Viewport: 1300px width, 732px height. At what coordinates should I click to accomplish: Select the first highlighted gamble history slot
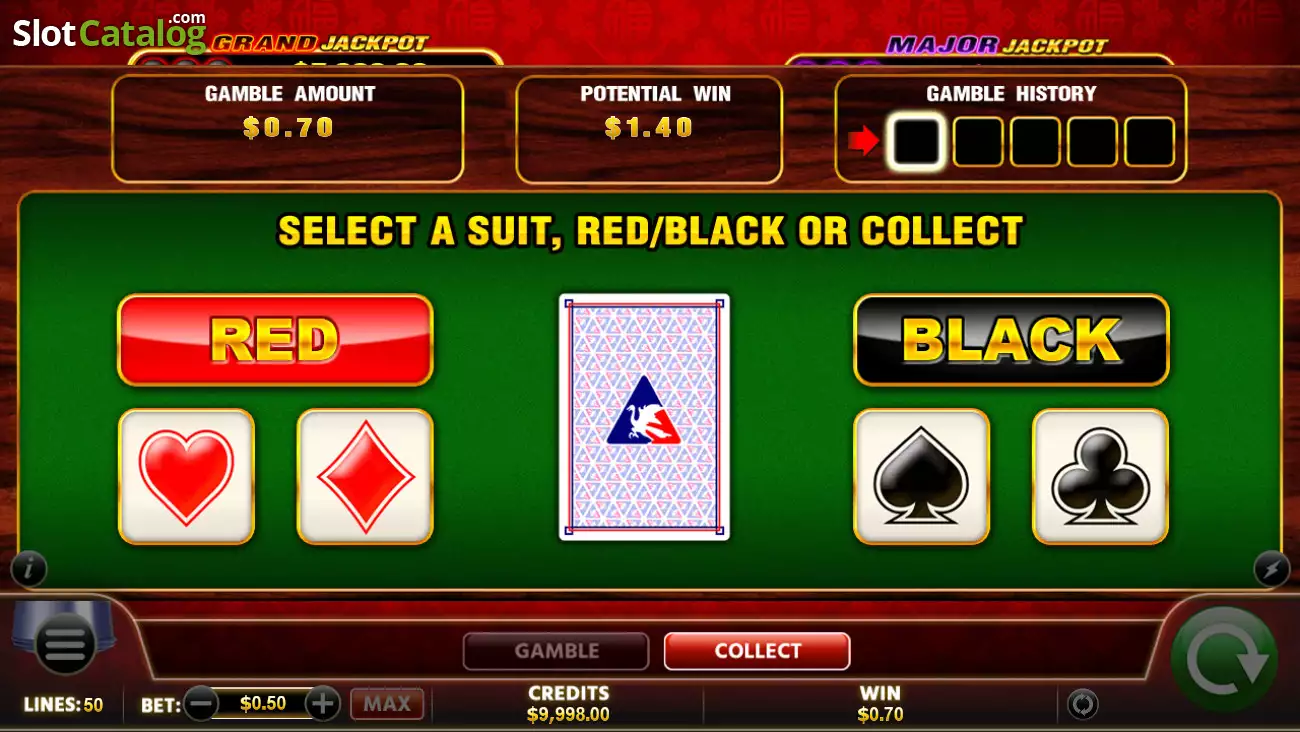pos(916,142)
